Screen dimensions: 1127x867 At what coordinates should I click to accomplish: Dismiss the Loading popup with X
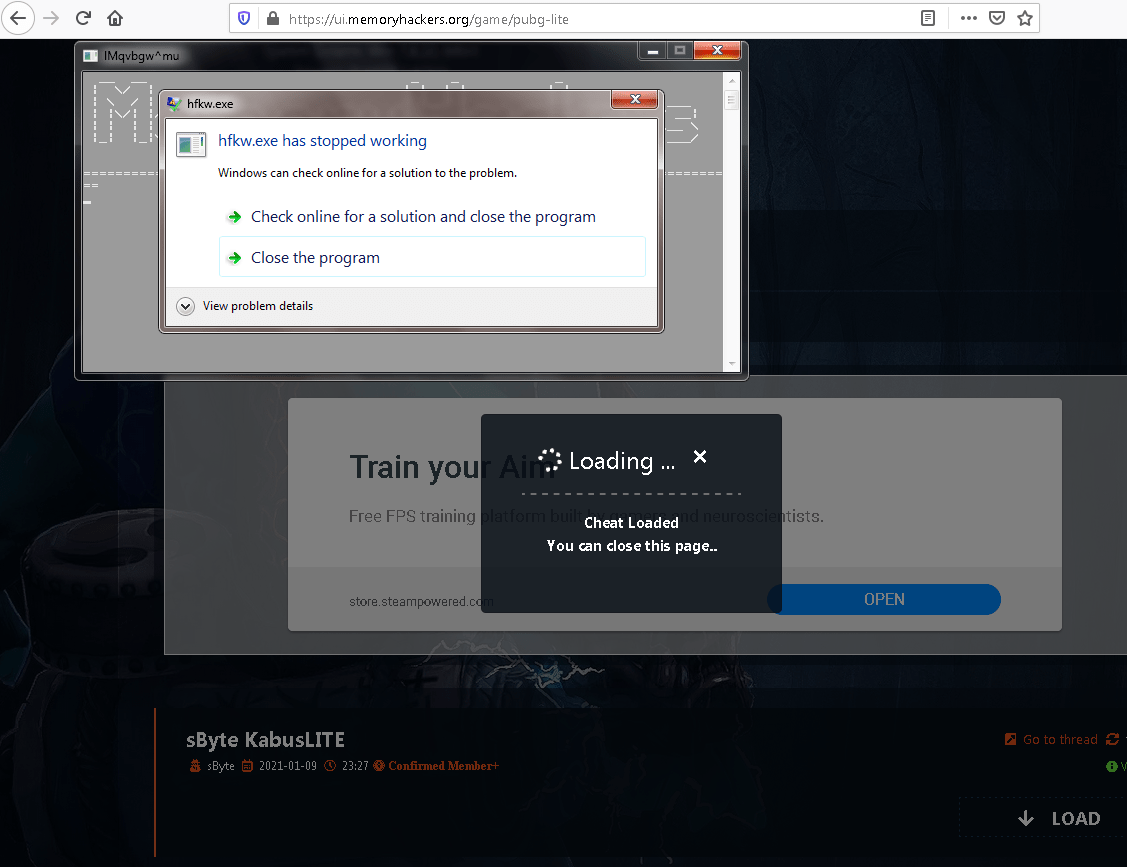(700, 457)
